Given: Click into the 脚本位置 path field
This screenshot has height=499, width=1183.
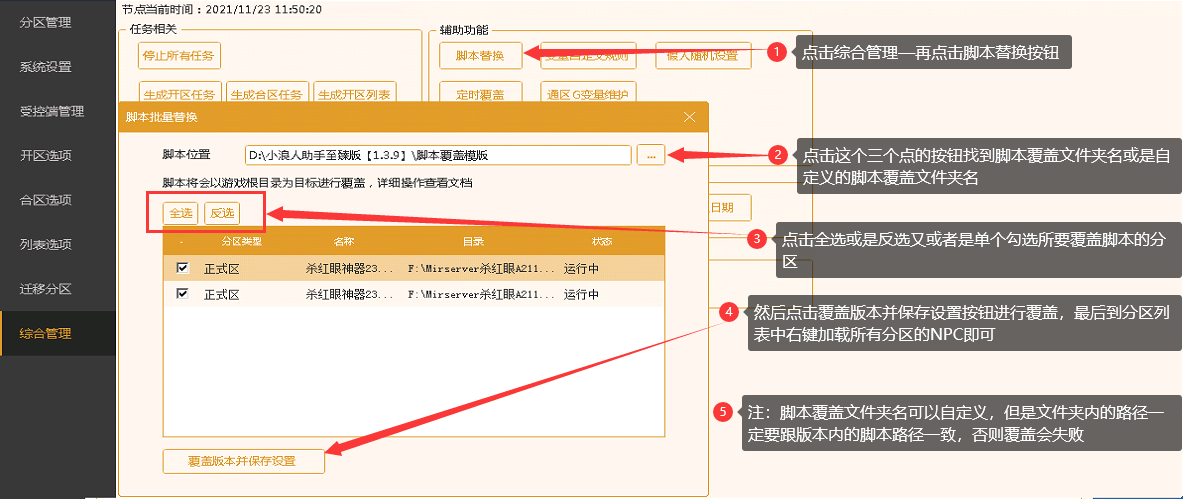Looking at the screenshot, I should click(x=438, y=155).
